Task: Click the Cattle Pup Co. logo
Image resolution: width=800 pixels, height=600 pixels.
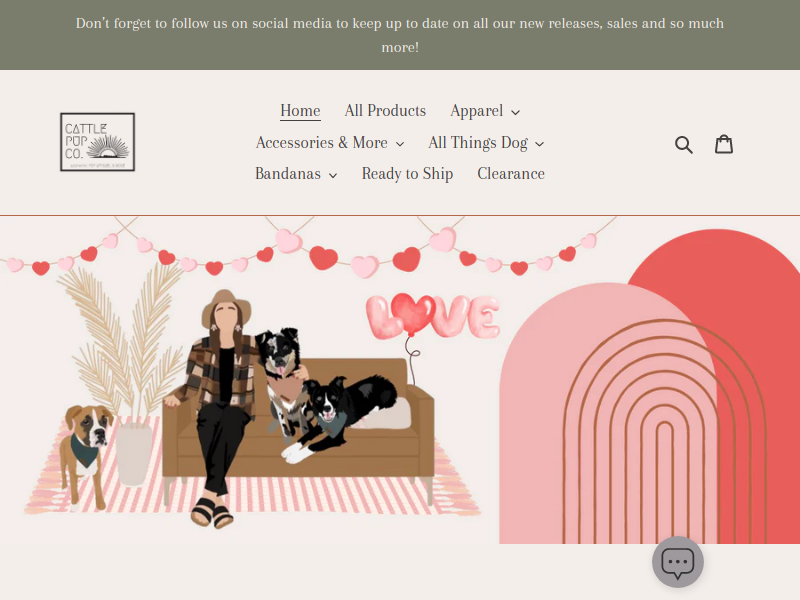Action: [97, 142]
